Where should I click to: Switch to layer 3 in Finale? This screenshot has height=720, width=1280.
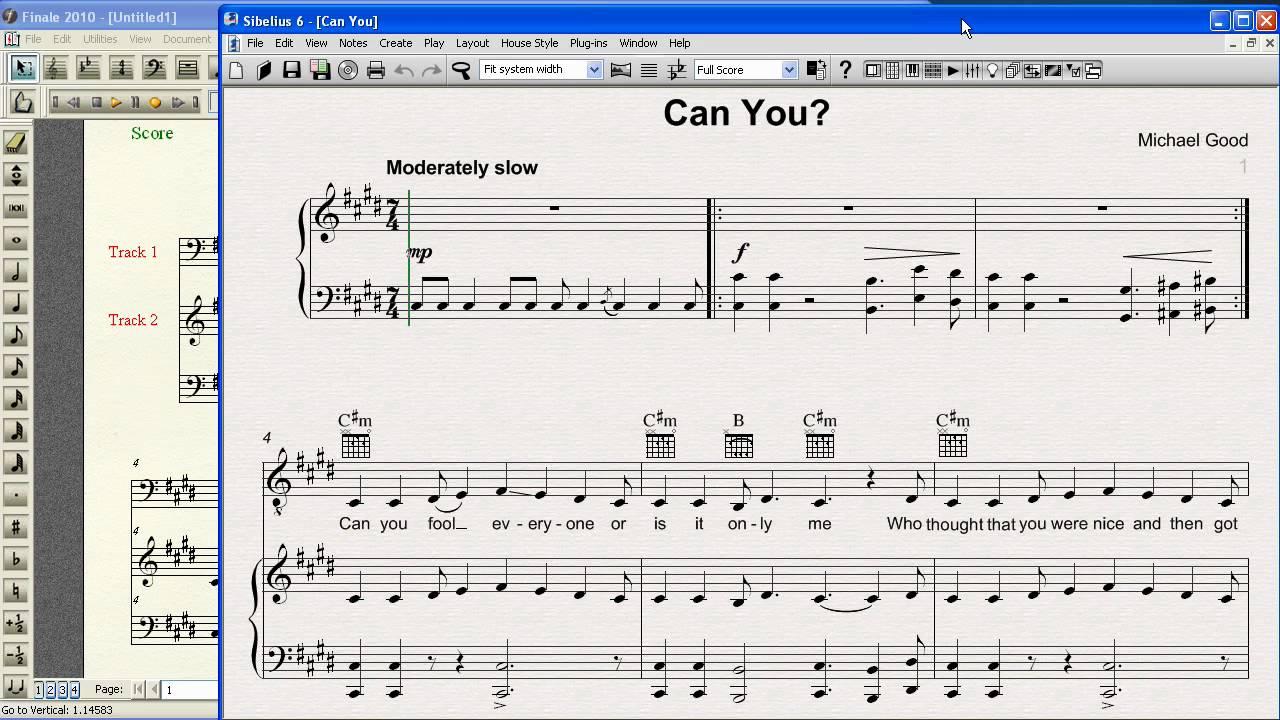coord(63,690)
